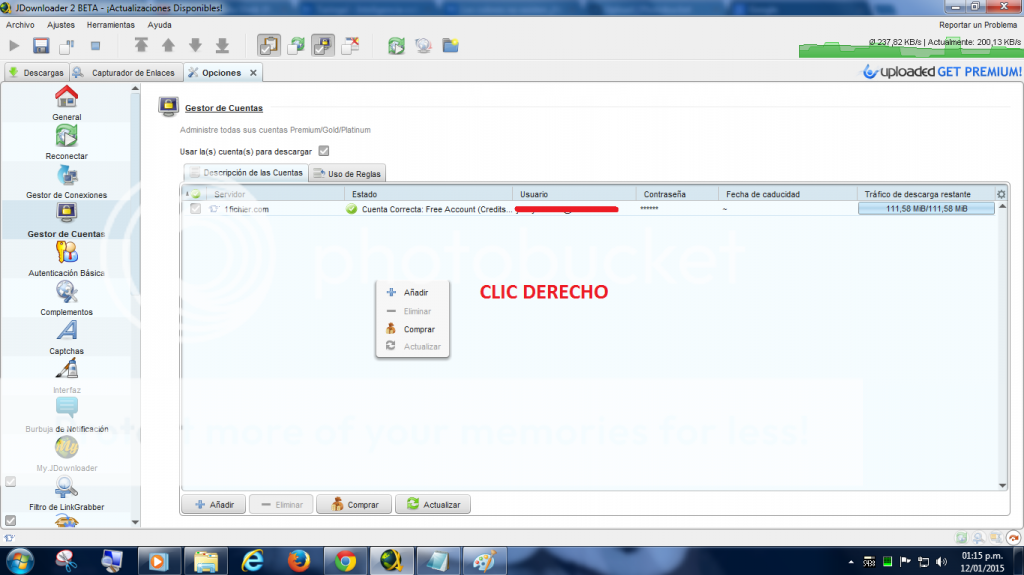The width and height of the screenshot is (1024, 575).
Task: Open Gestor de Conexiones in sidebar
Action: click(x=67, y=182)
